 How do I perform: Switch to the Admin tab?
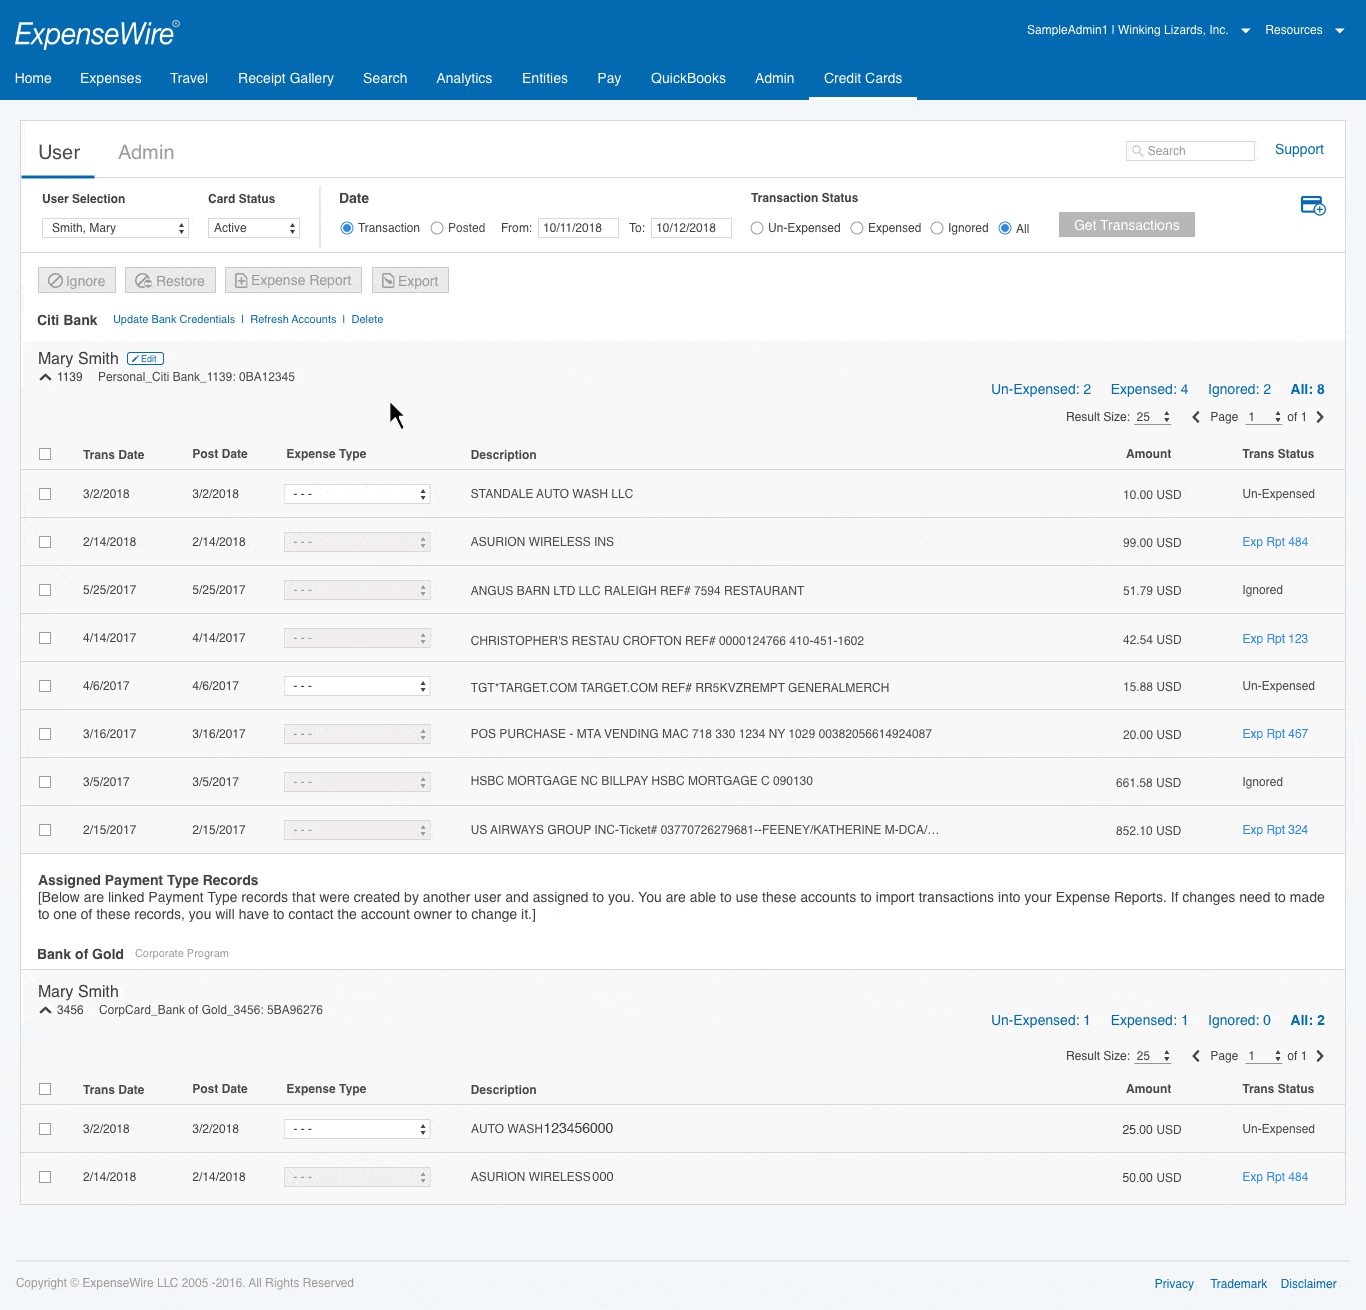(146, 152)
